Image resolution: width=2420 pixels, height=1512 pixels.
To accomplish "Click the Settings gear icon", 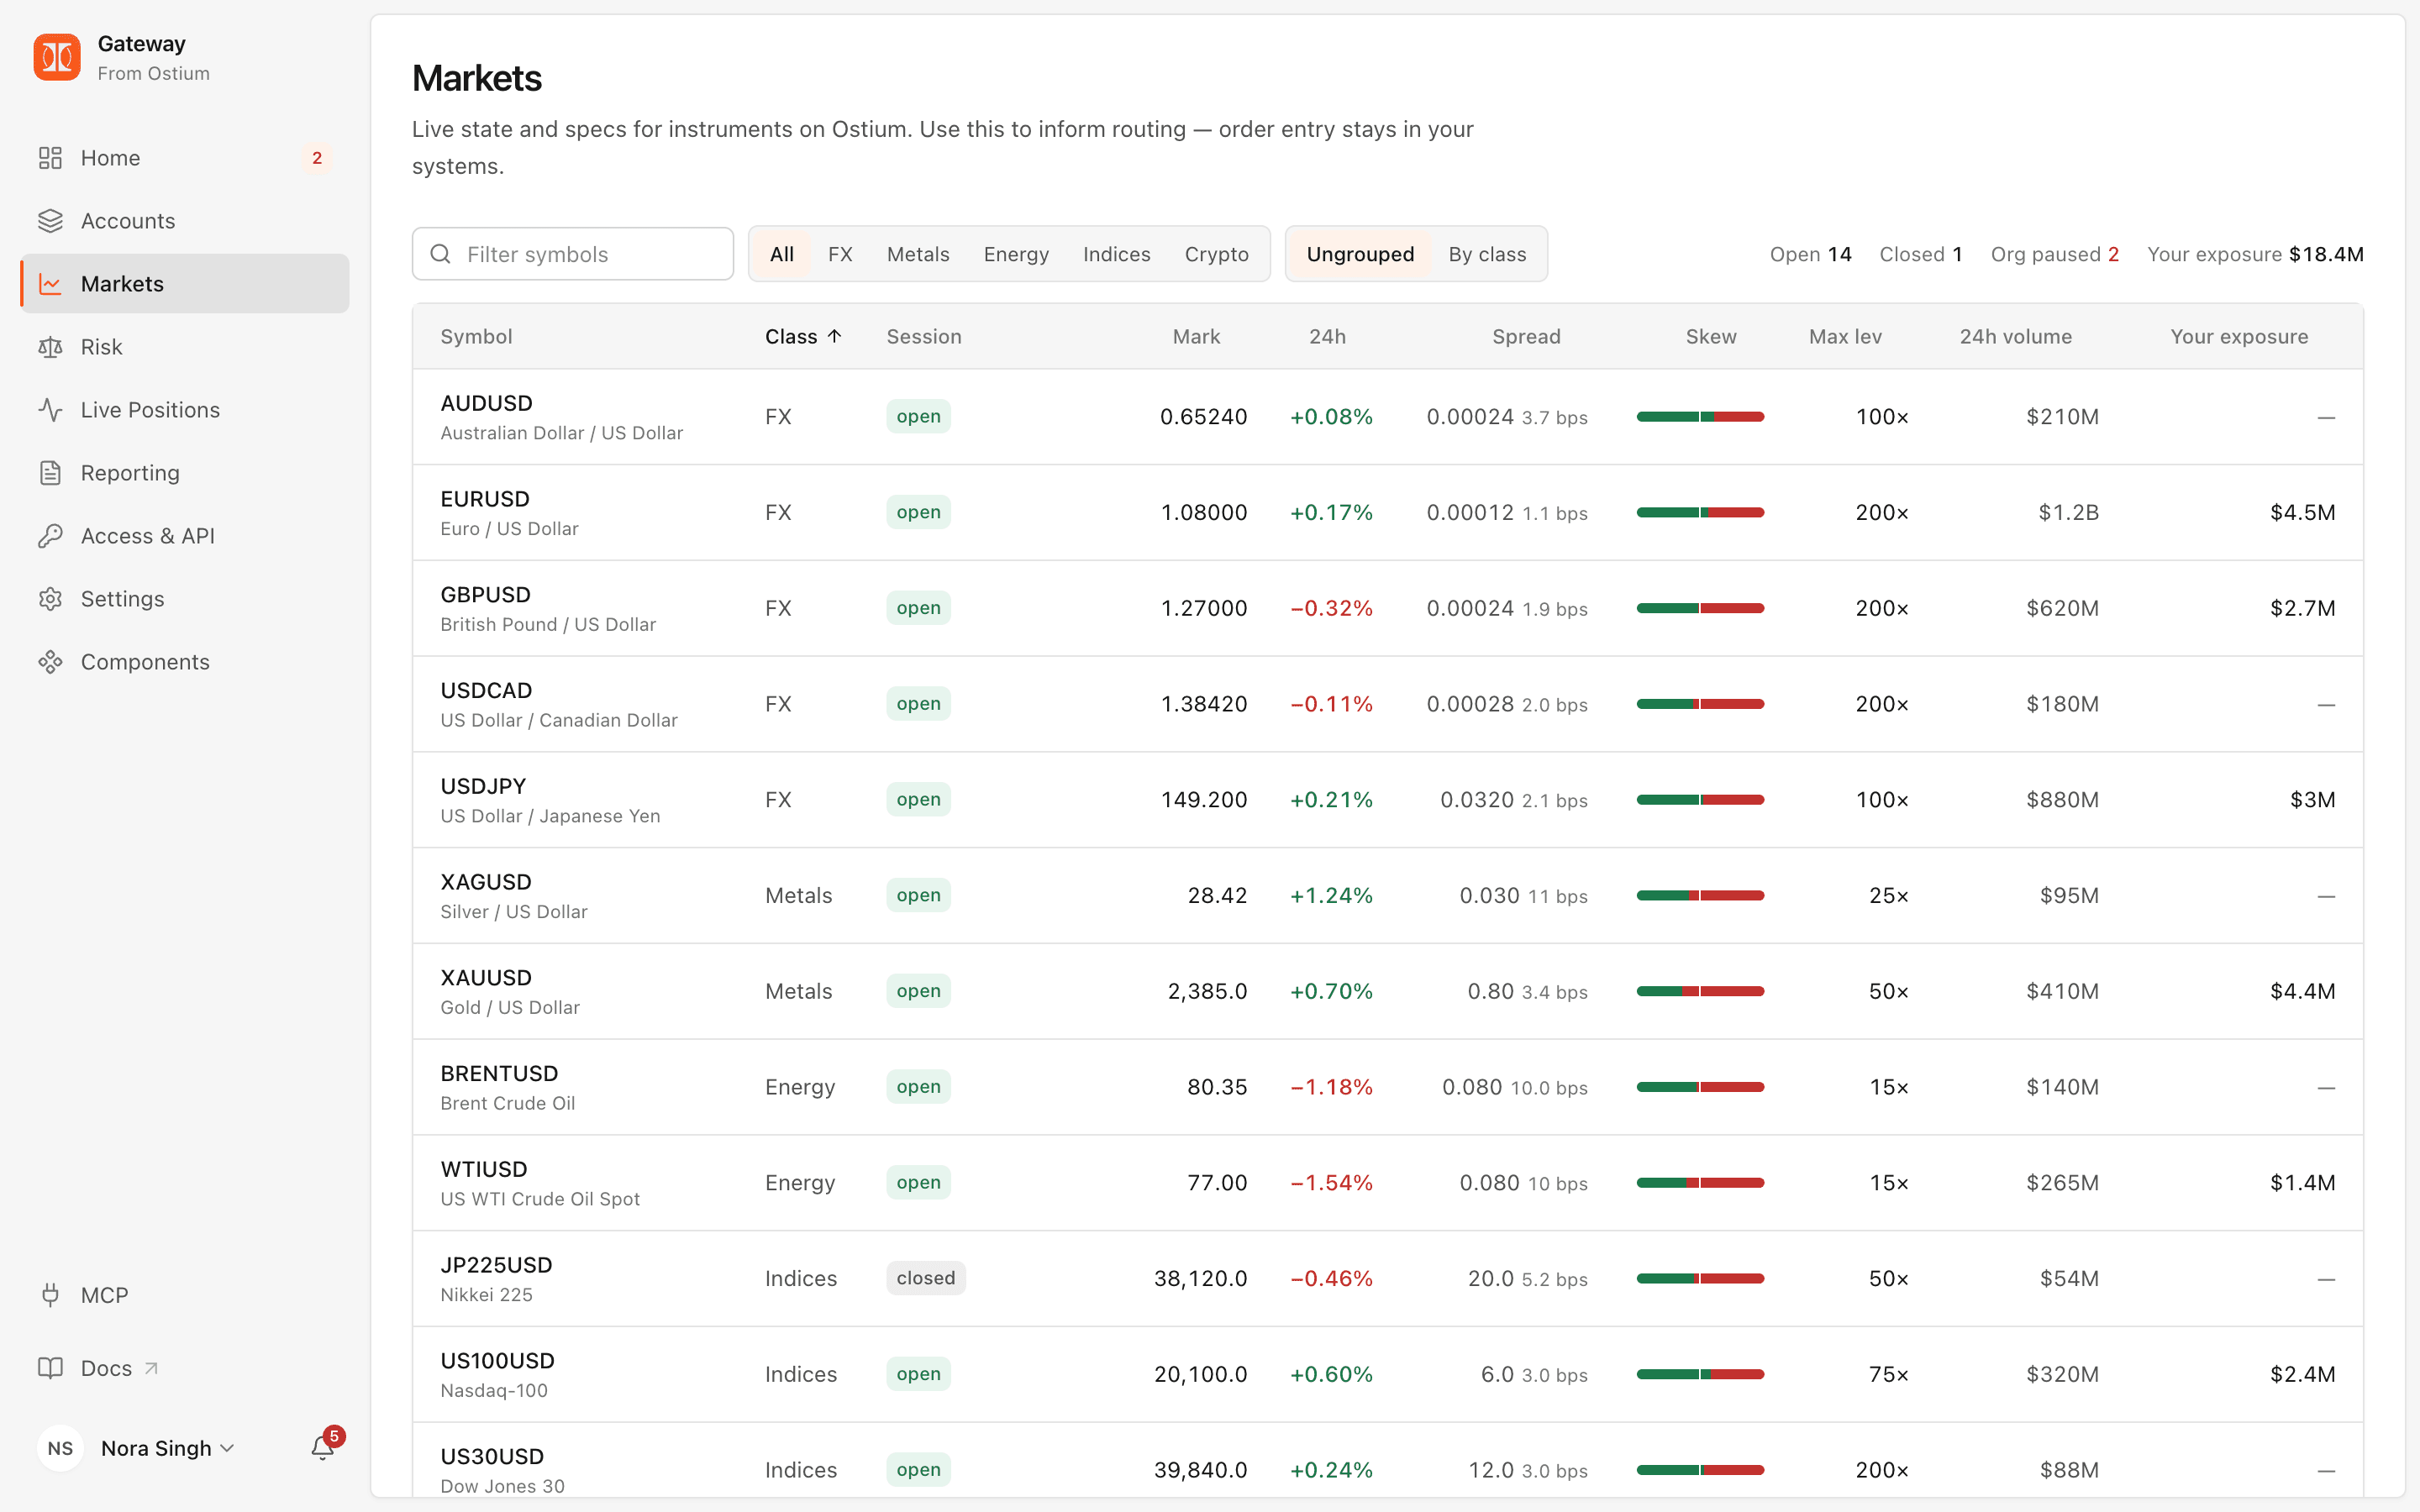I will click(50, 599).
